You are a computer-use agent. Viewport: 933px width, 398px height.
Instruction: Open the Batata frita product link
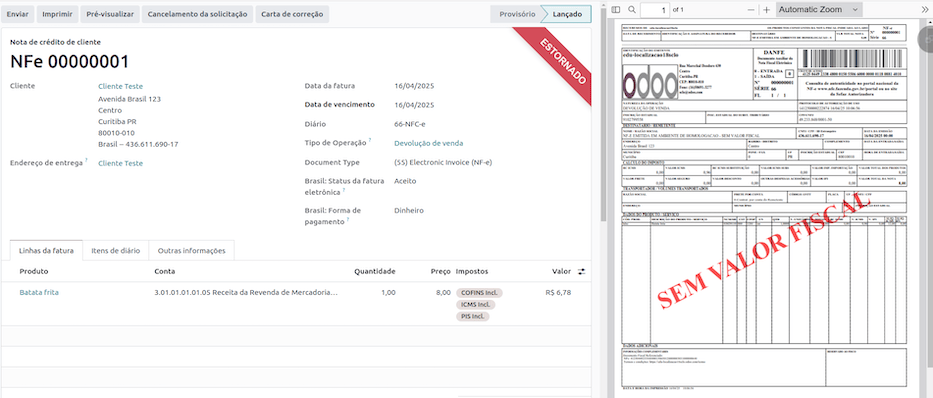[x=39, y=293]
